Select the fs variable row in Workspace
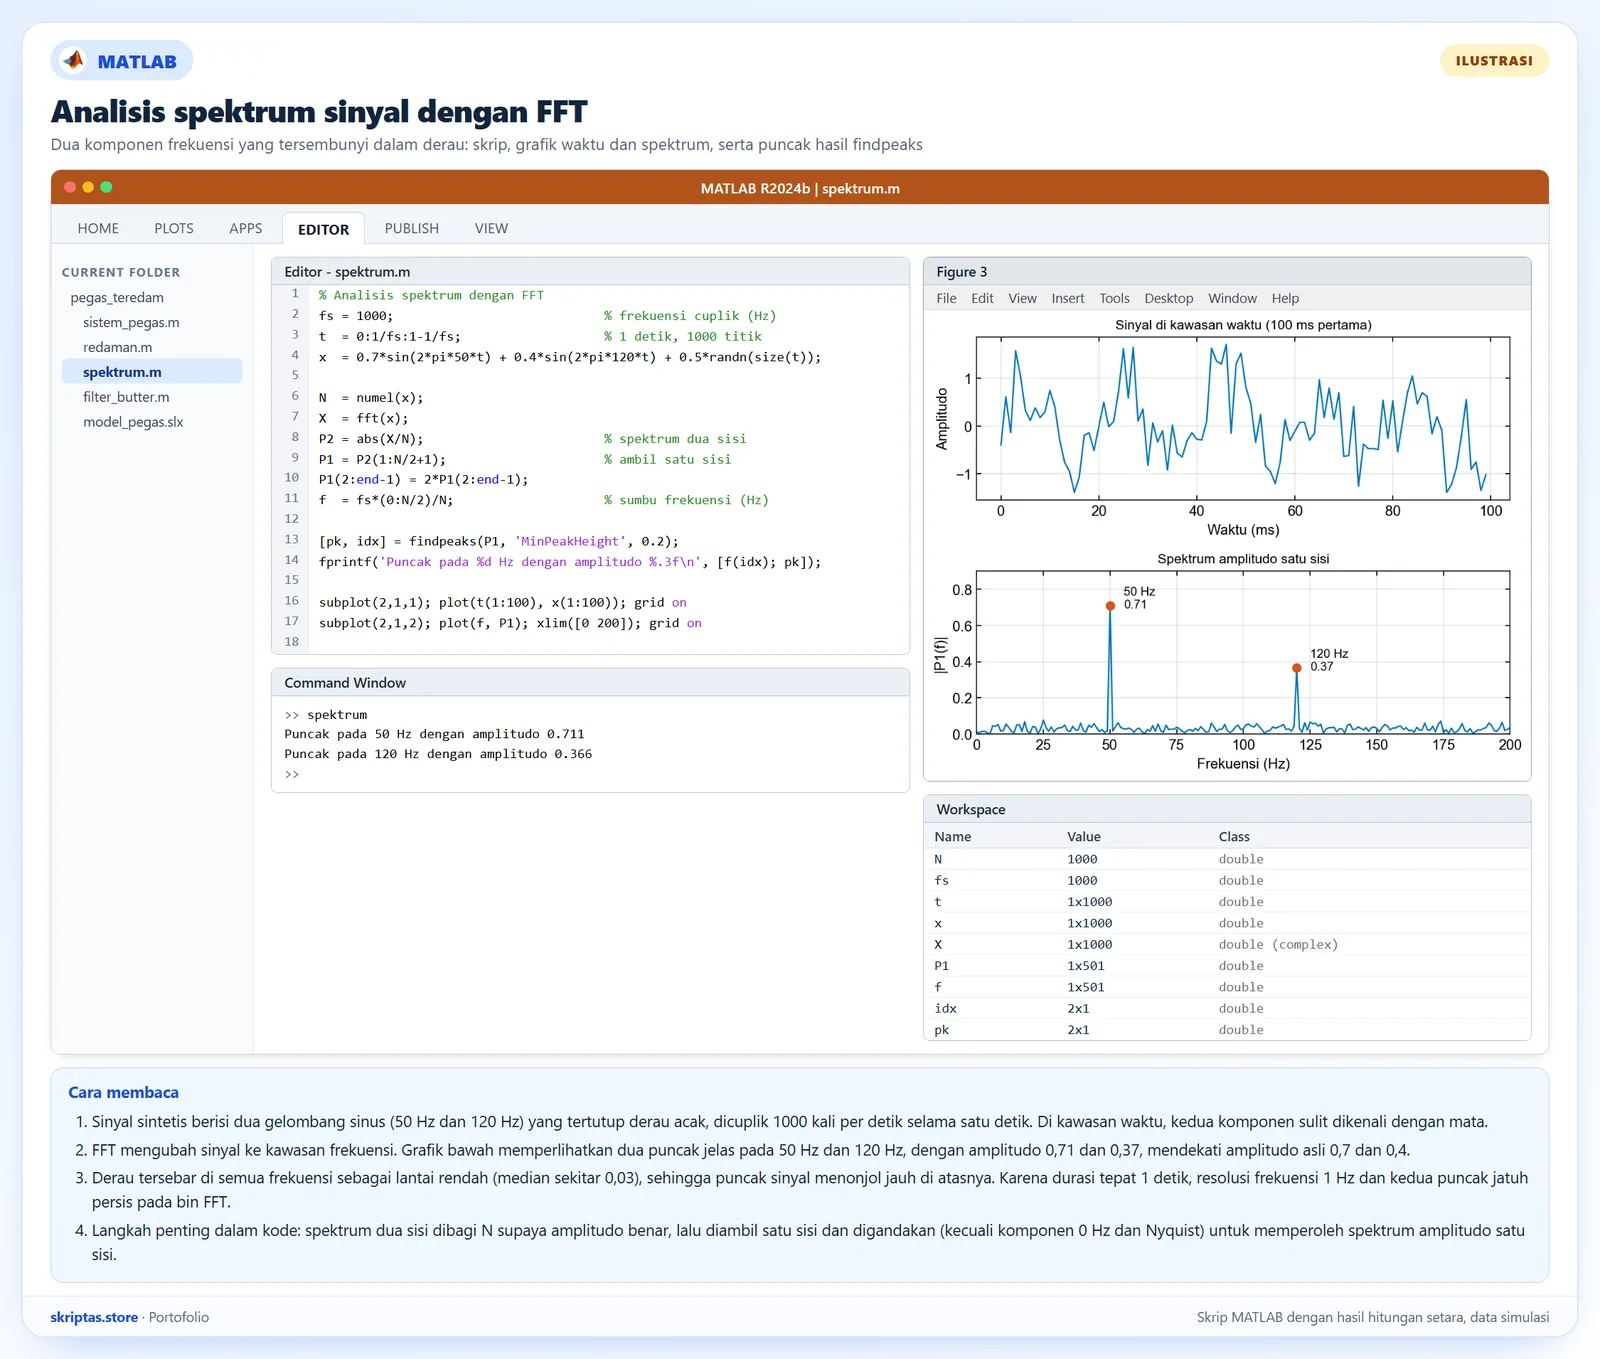 point(1227,880)
